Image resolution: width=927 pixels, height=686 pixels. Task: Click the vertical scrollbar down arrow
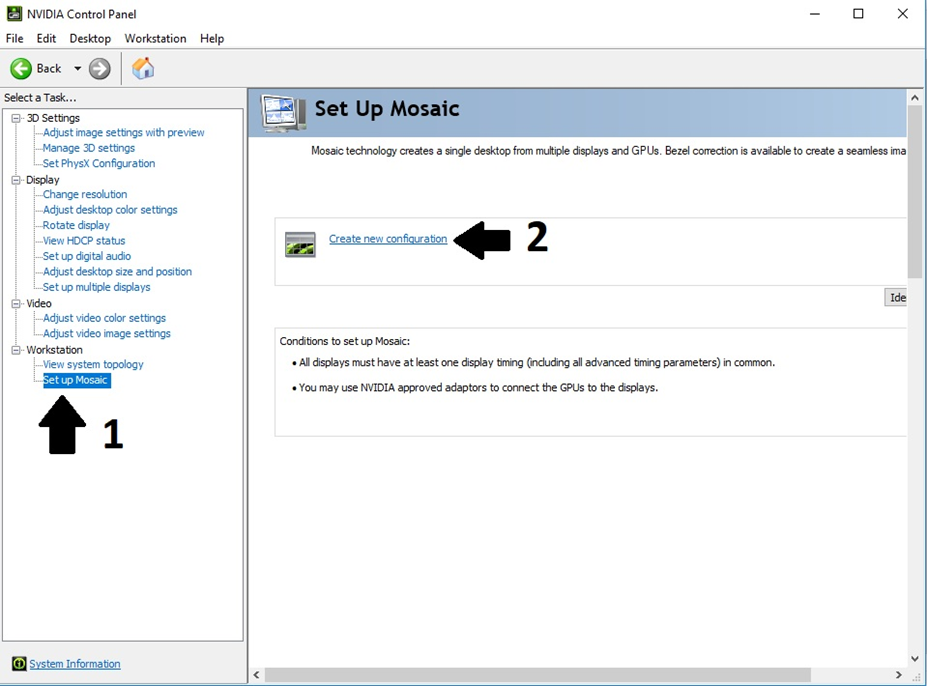click(x=915, y=658)
